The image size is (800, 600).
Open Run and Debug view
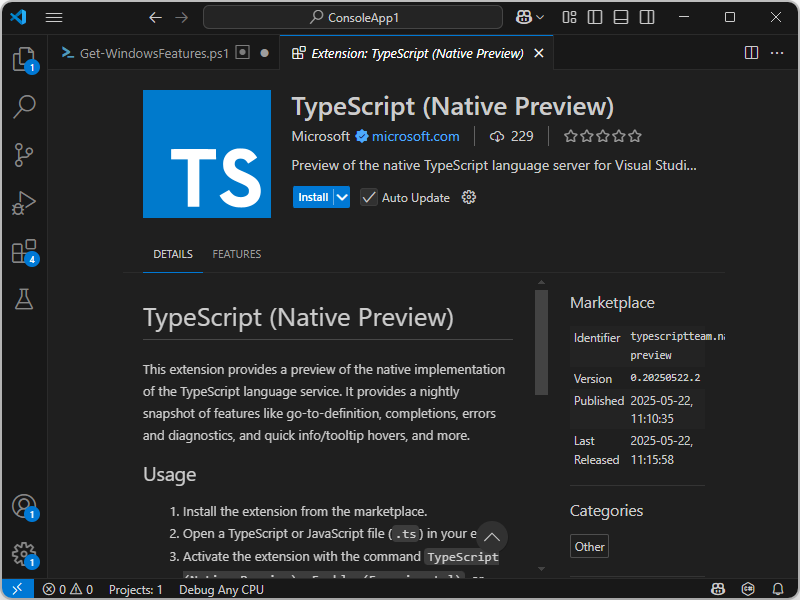click(24, 203)
